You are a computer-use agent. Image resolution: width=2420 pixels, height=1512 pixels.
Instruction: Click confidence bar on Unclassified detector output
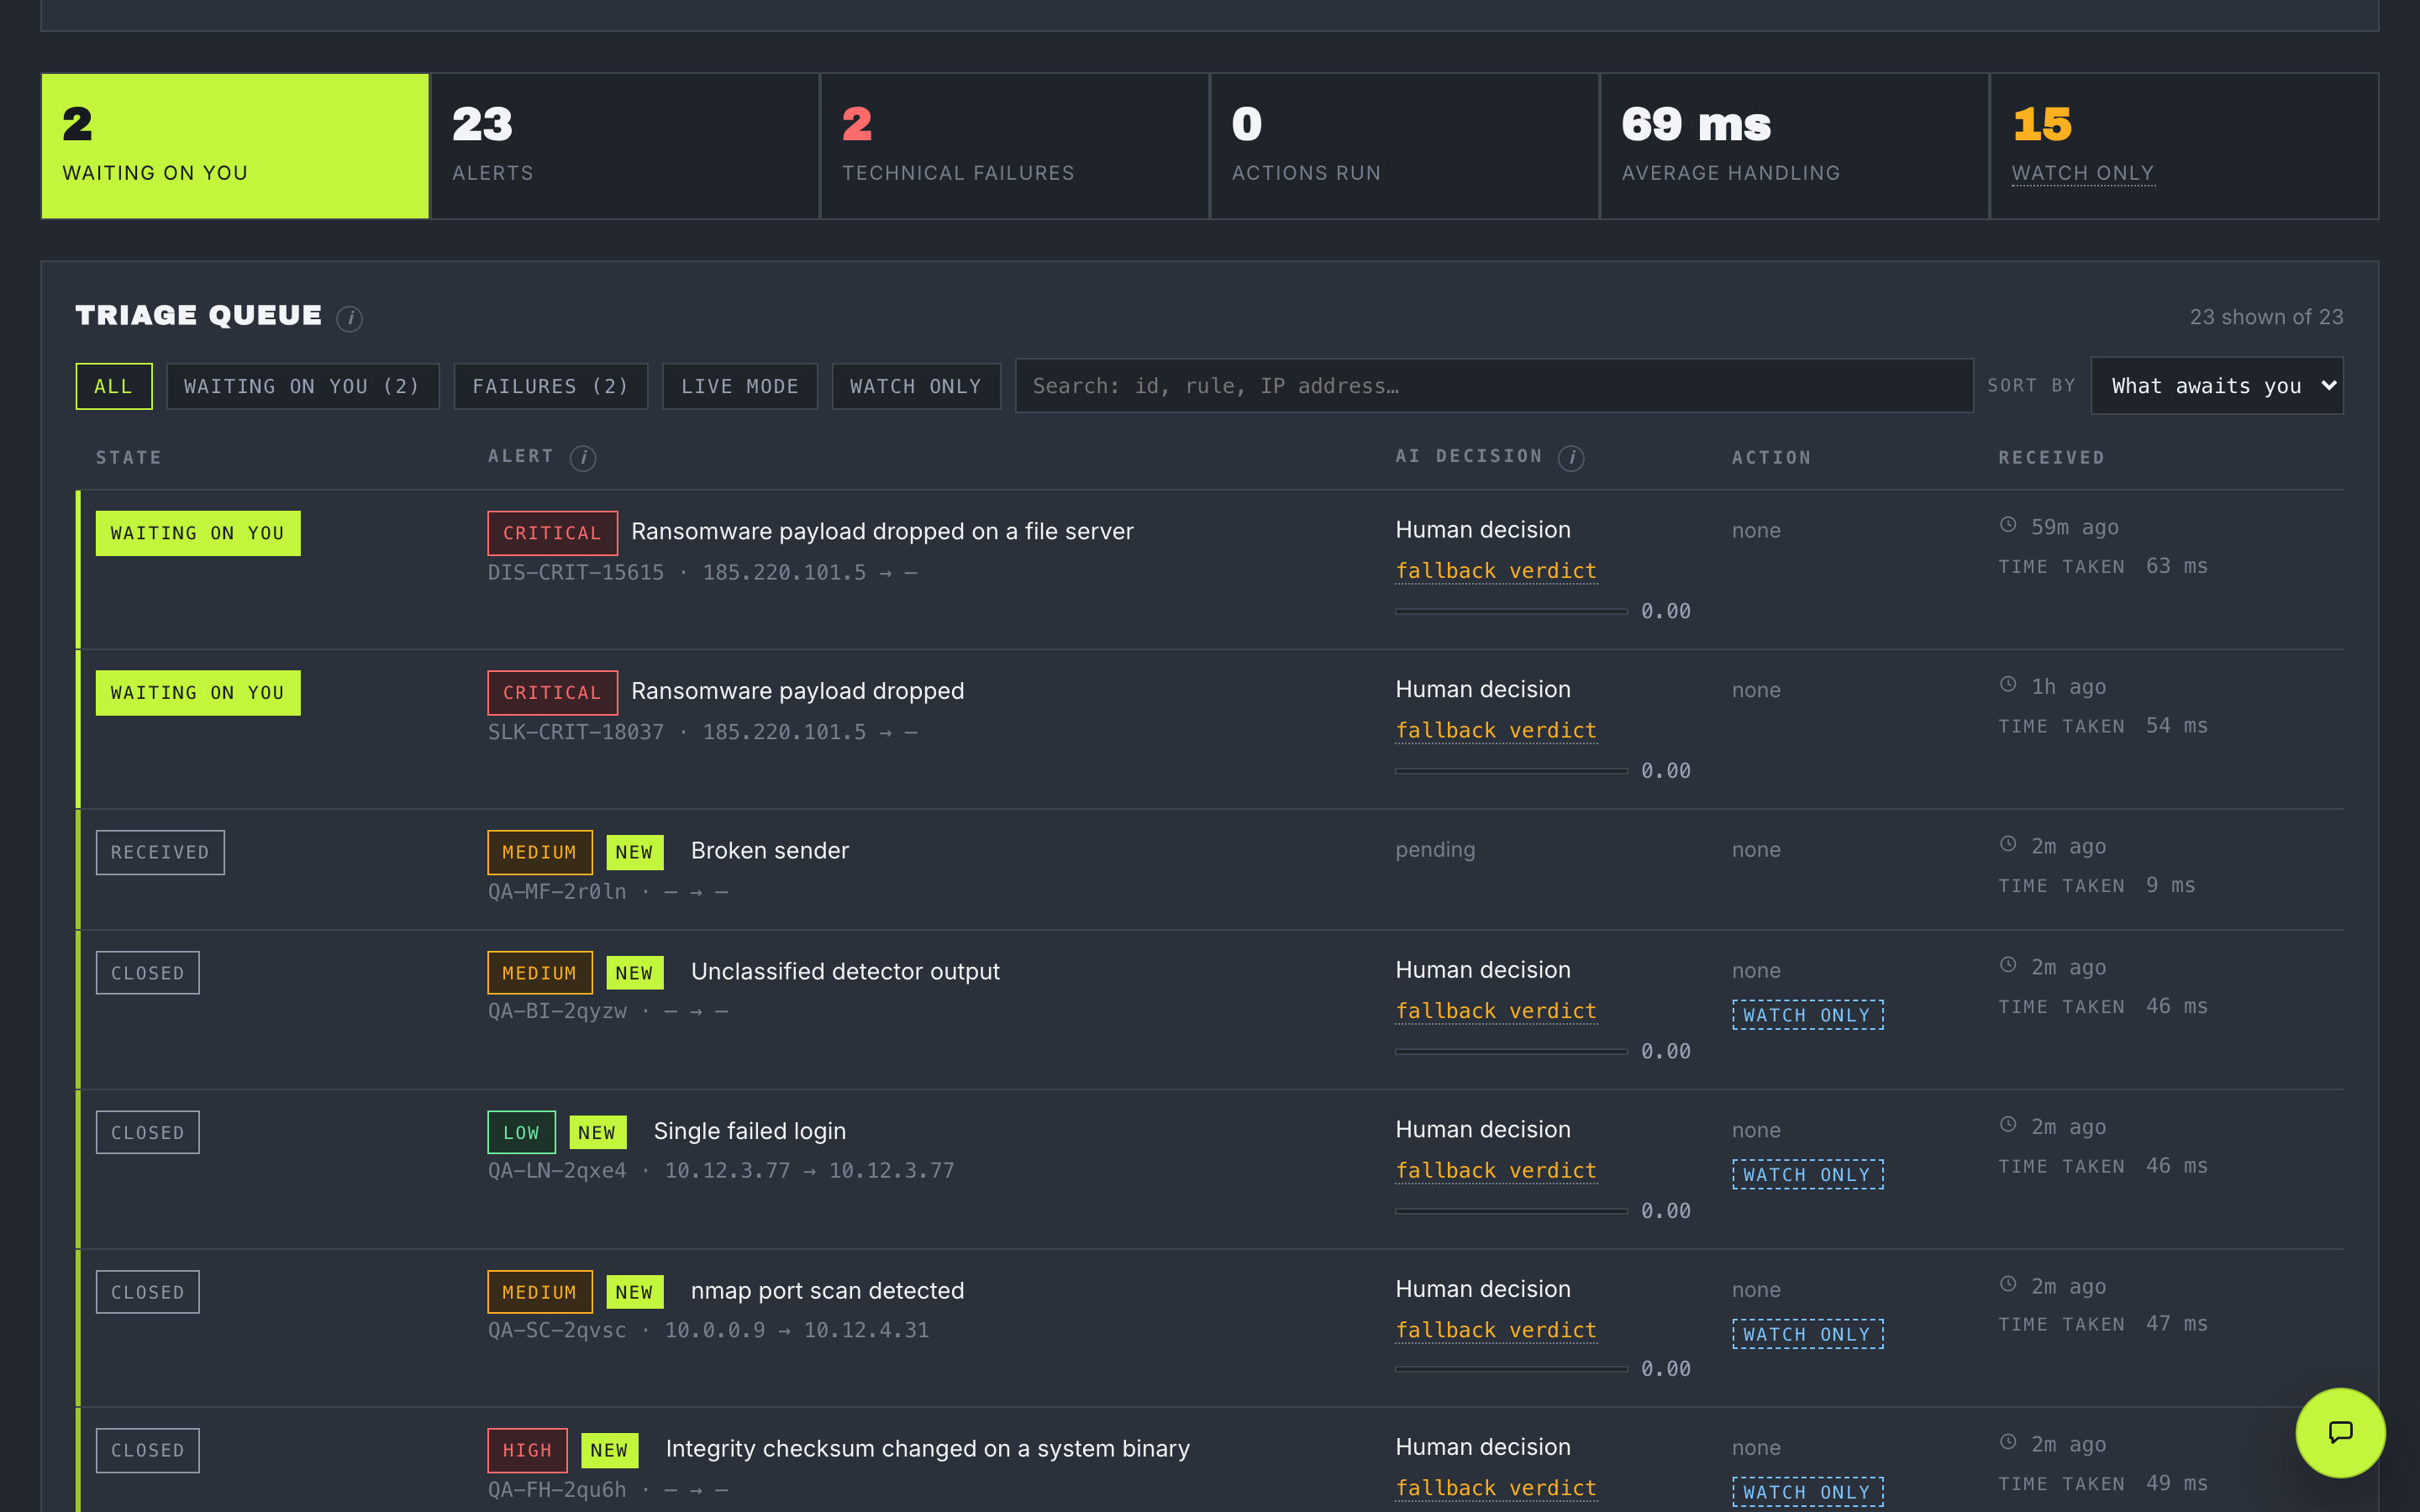1511,1051
